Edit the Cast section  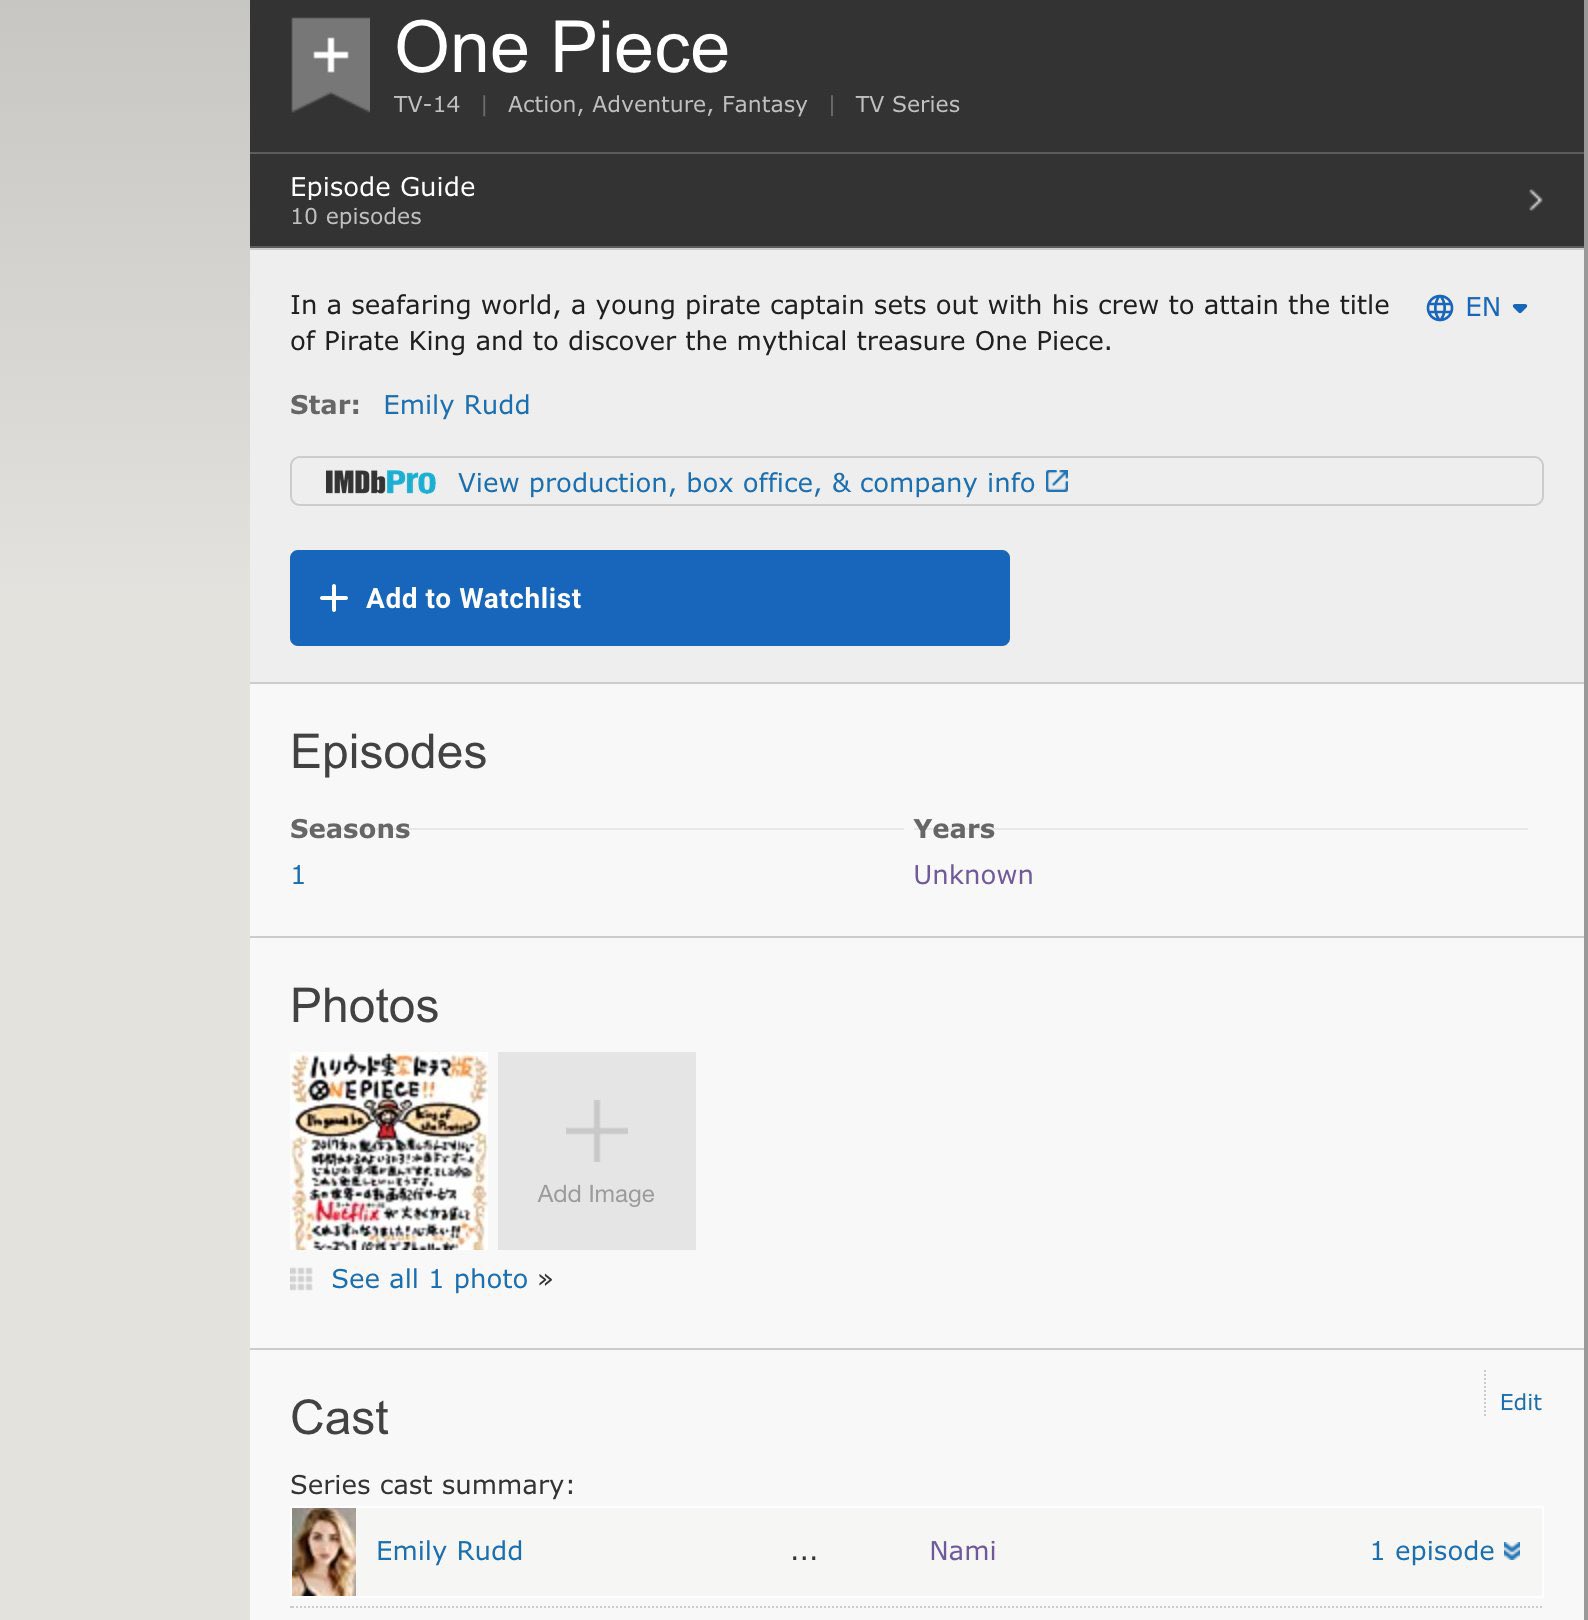click(1520, 1402)
